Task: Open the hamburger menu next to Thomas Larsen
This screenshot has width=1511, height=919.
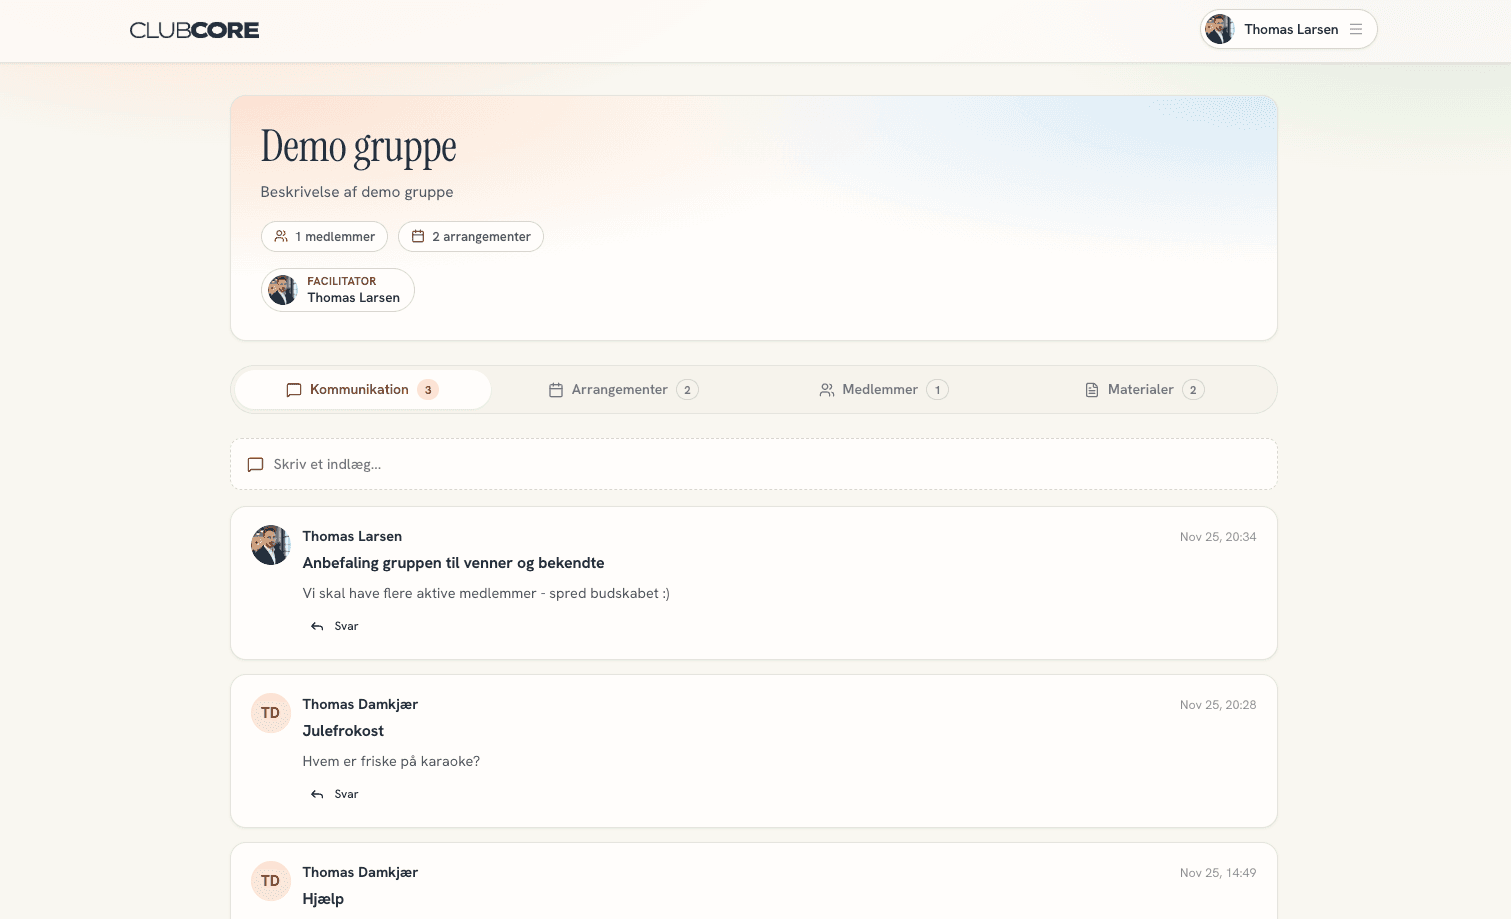Action: click(1356, 29)
